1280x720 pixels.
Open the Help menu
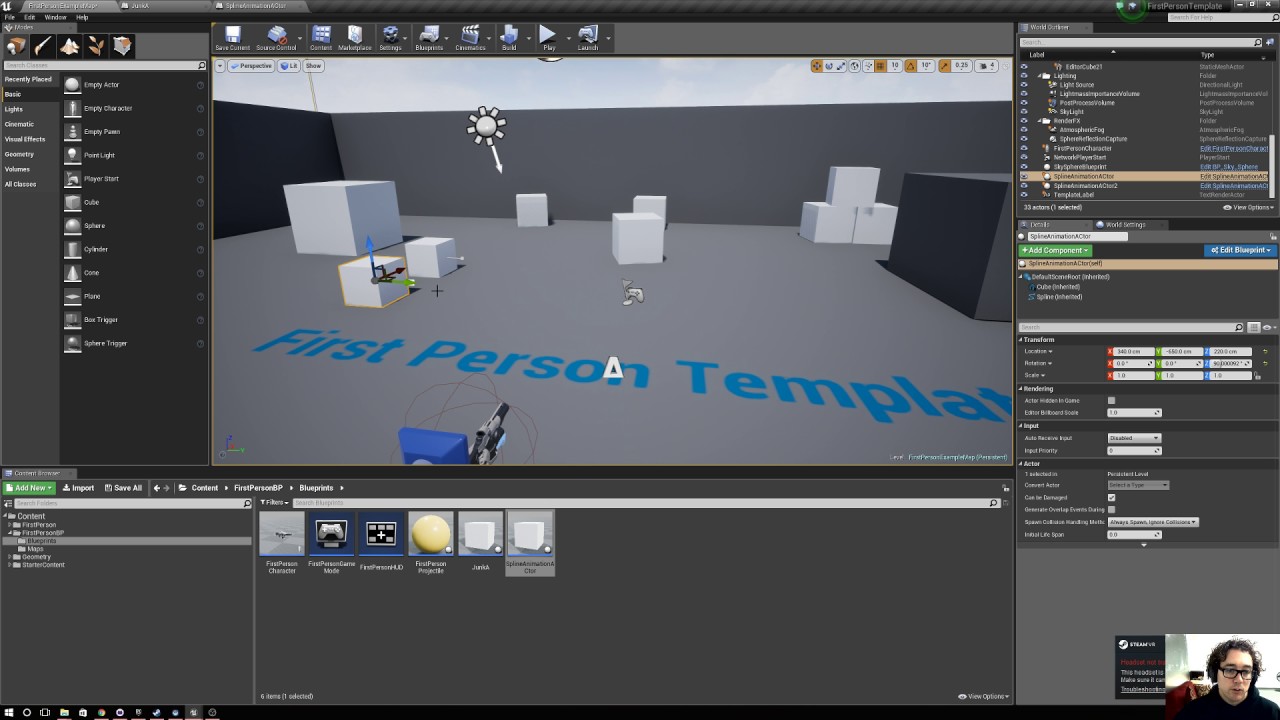point(82,17)
